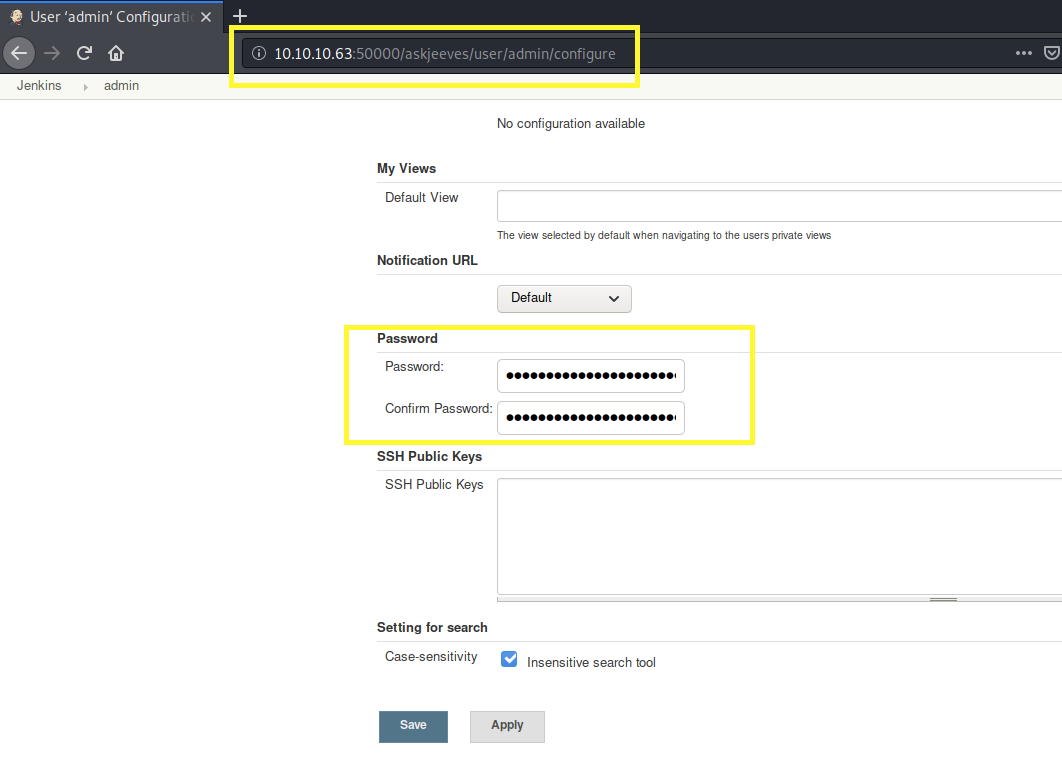The image size is (1062, 778).
Task: Open the page actions three-dot menu
Action: pos(1023,53)
